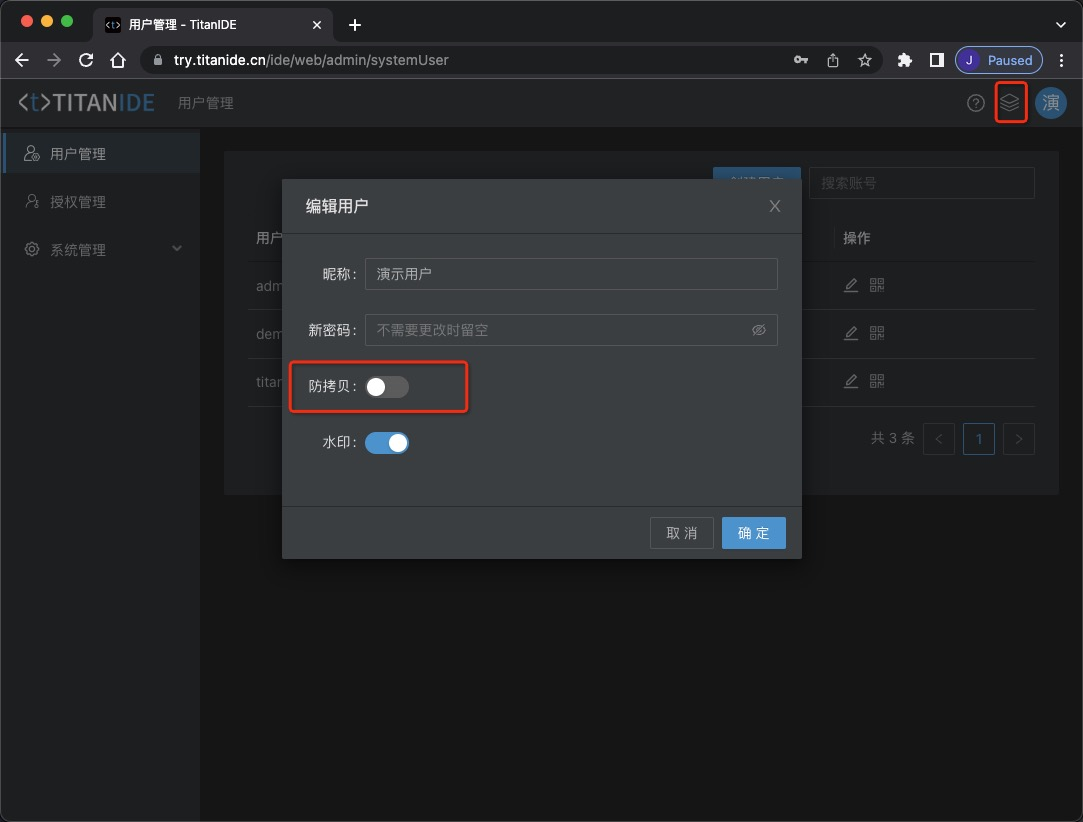The height and width of the screenshot is (822, 1083).
Task: Select 用户管理 in the sidebar
Action: tap(78, 154)
